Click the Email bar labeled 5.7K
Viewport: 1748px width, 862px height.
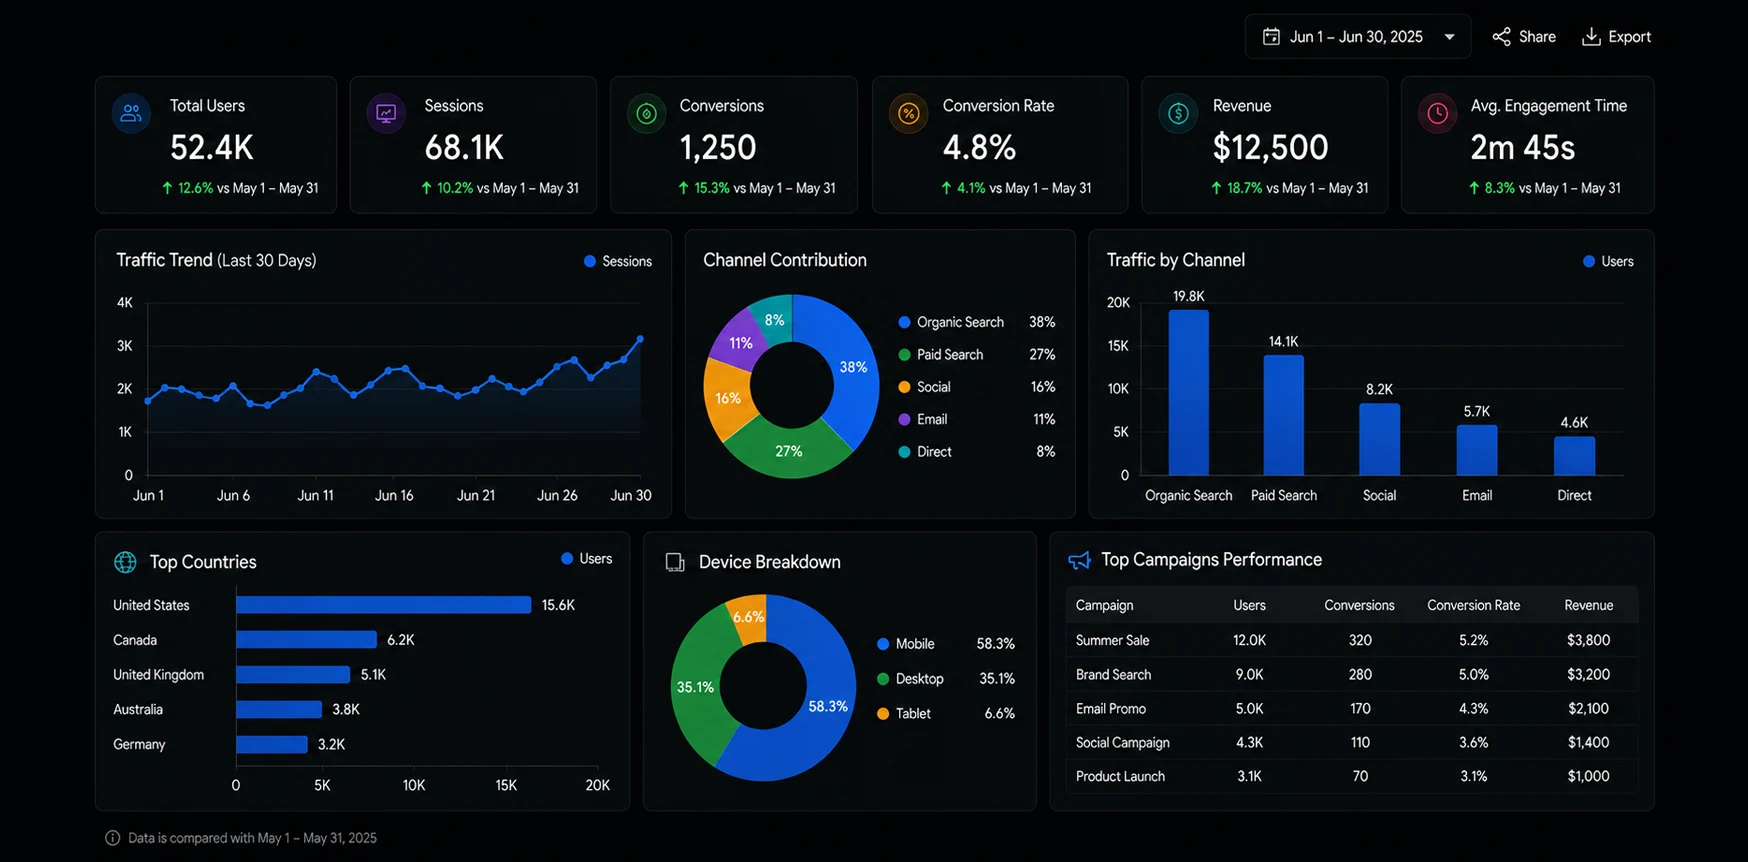[x=1476, y=451]
